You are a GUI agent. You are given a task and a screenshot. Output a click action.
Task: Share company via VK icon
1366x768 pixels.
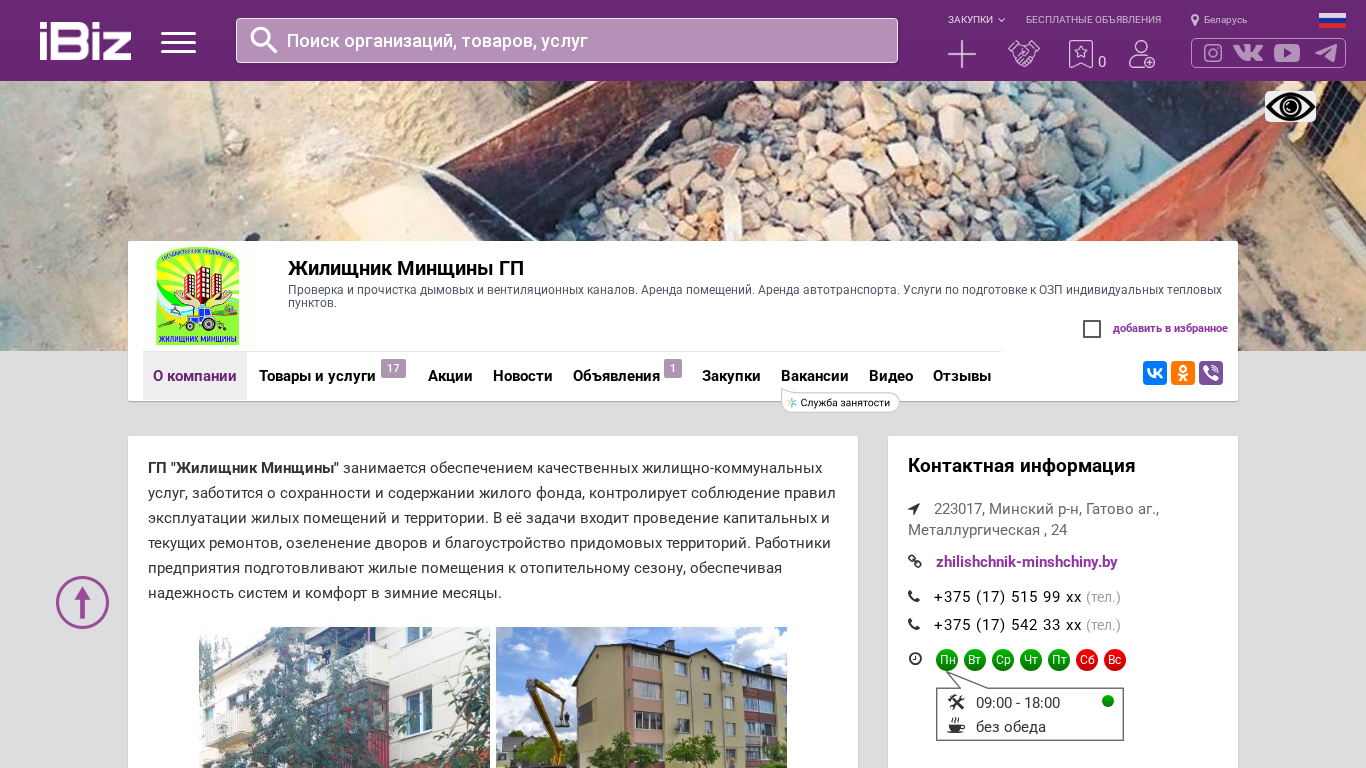[1155, 373]
